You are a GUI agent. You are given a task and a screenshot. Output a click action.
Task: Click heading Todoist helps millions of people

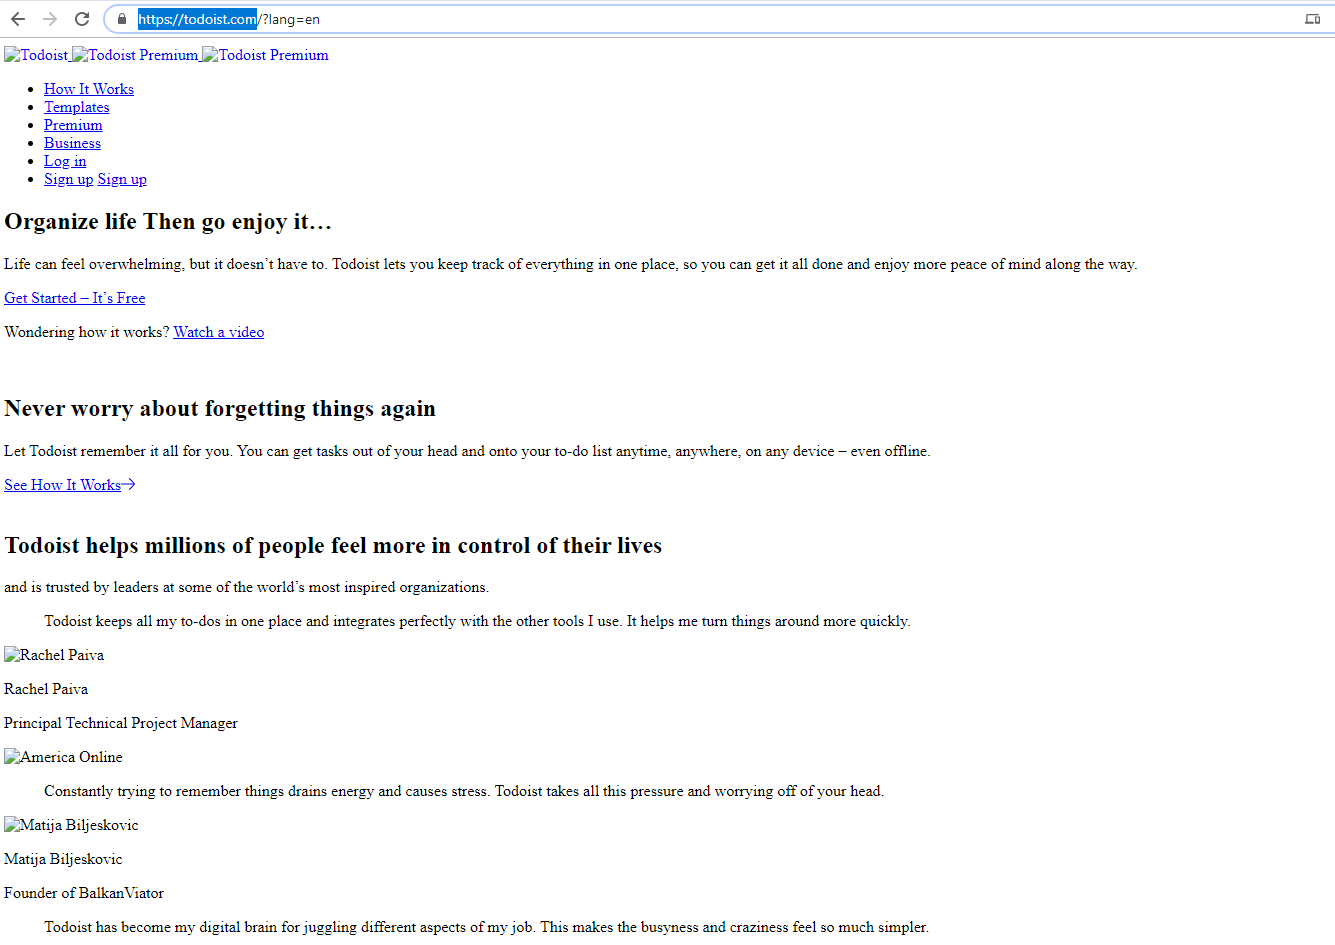pyautogui.click(x=333, y=546)
